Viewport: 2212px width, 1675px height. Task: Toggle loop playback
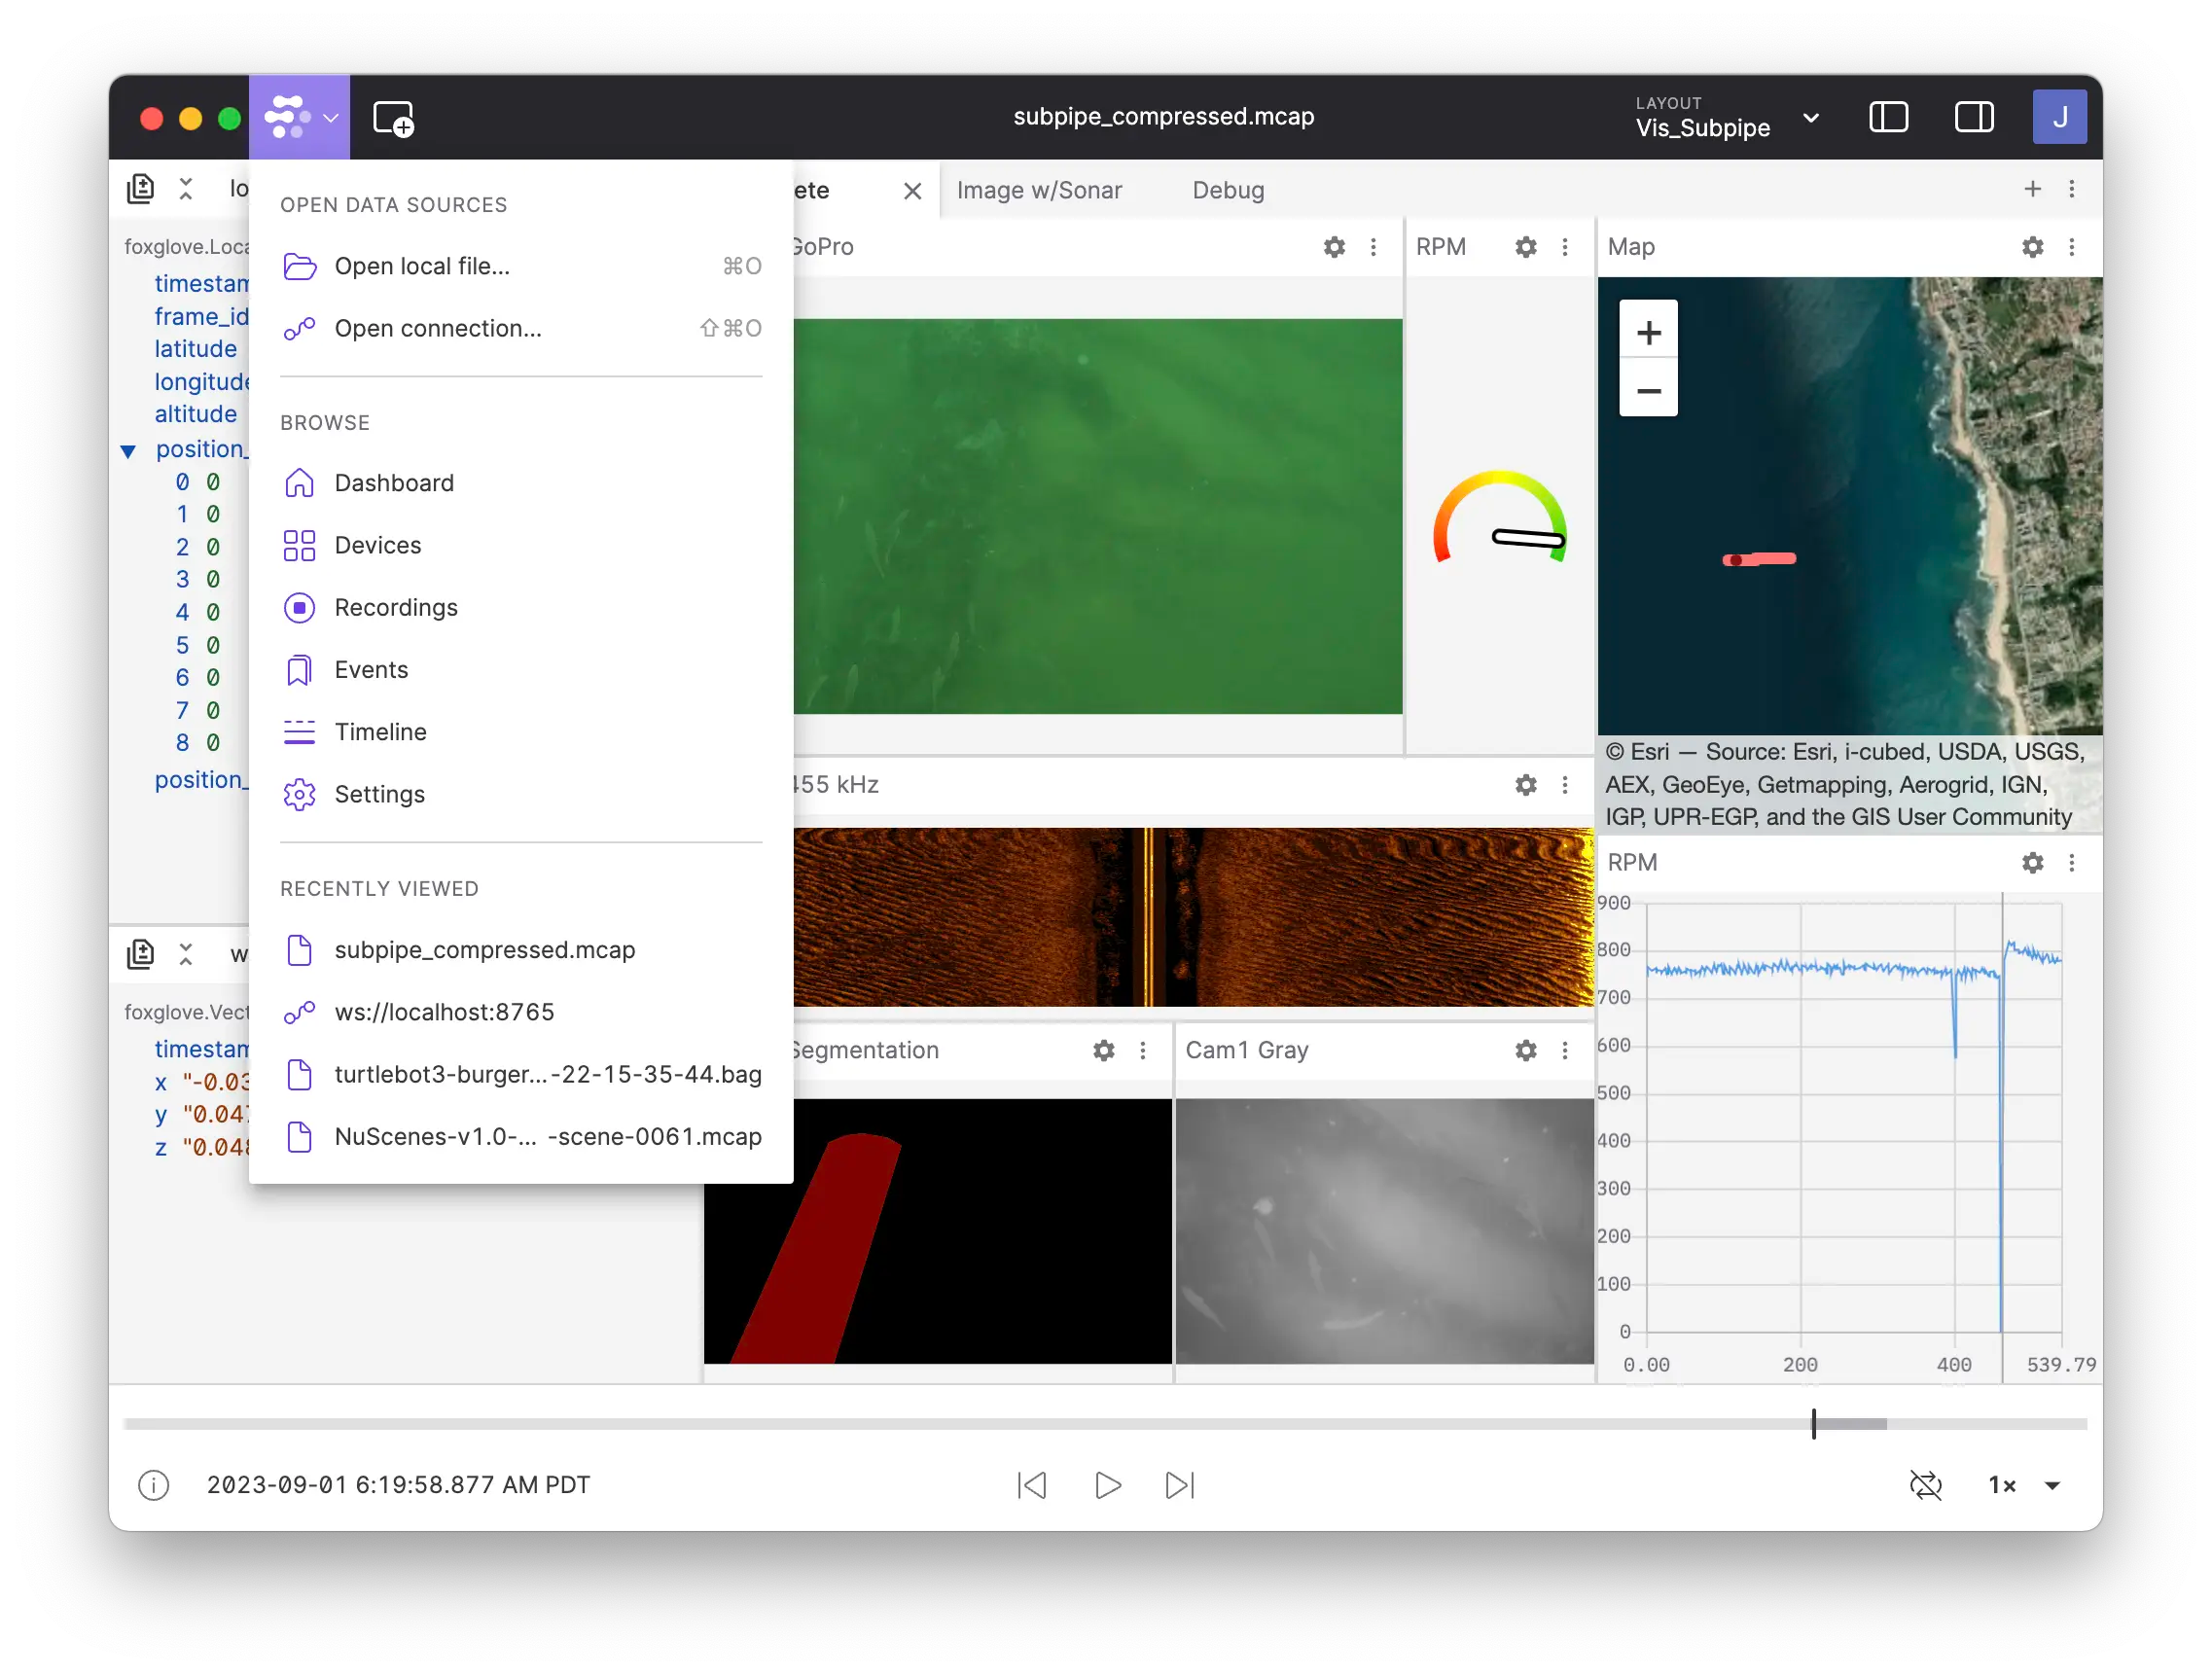coord(1925,1486)
